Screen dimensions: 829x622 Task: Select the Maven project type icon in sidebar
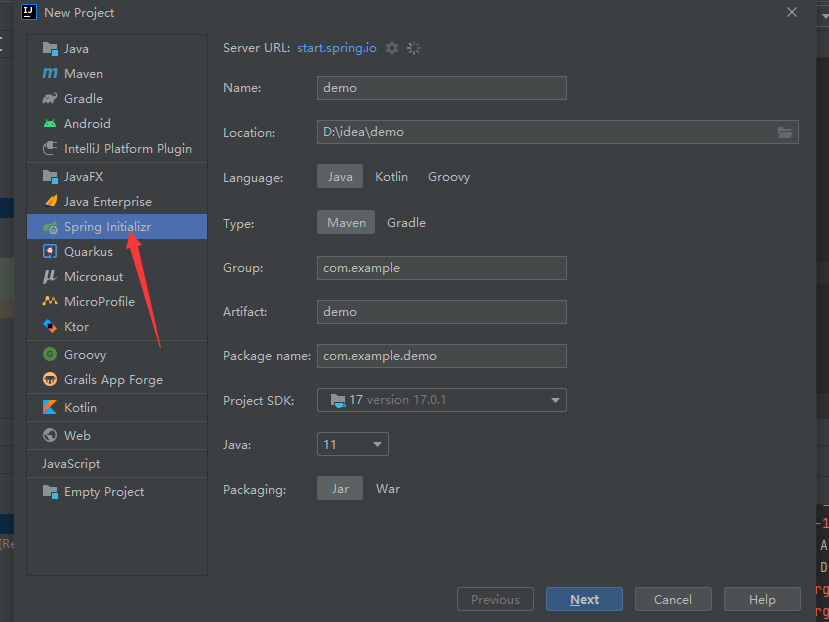click(x=50, y=74)
